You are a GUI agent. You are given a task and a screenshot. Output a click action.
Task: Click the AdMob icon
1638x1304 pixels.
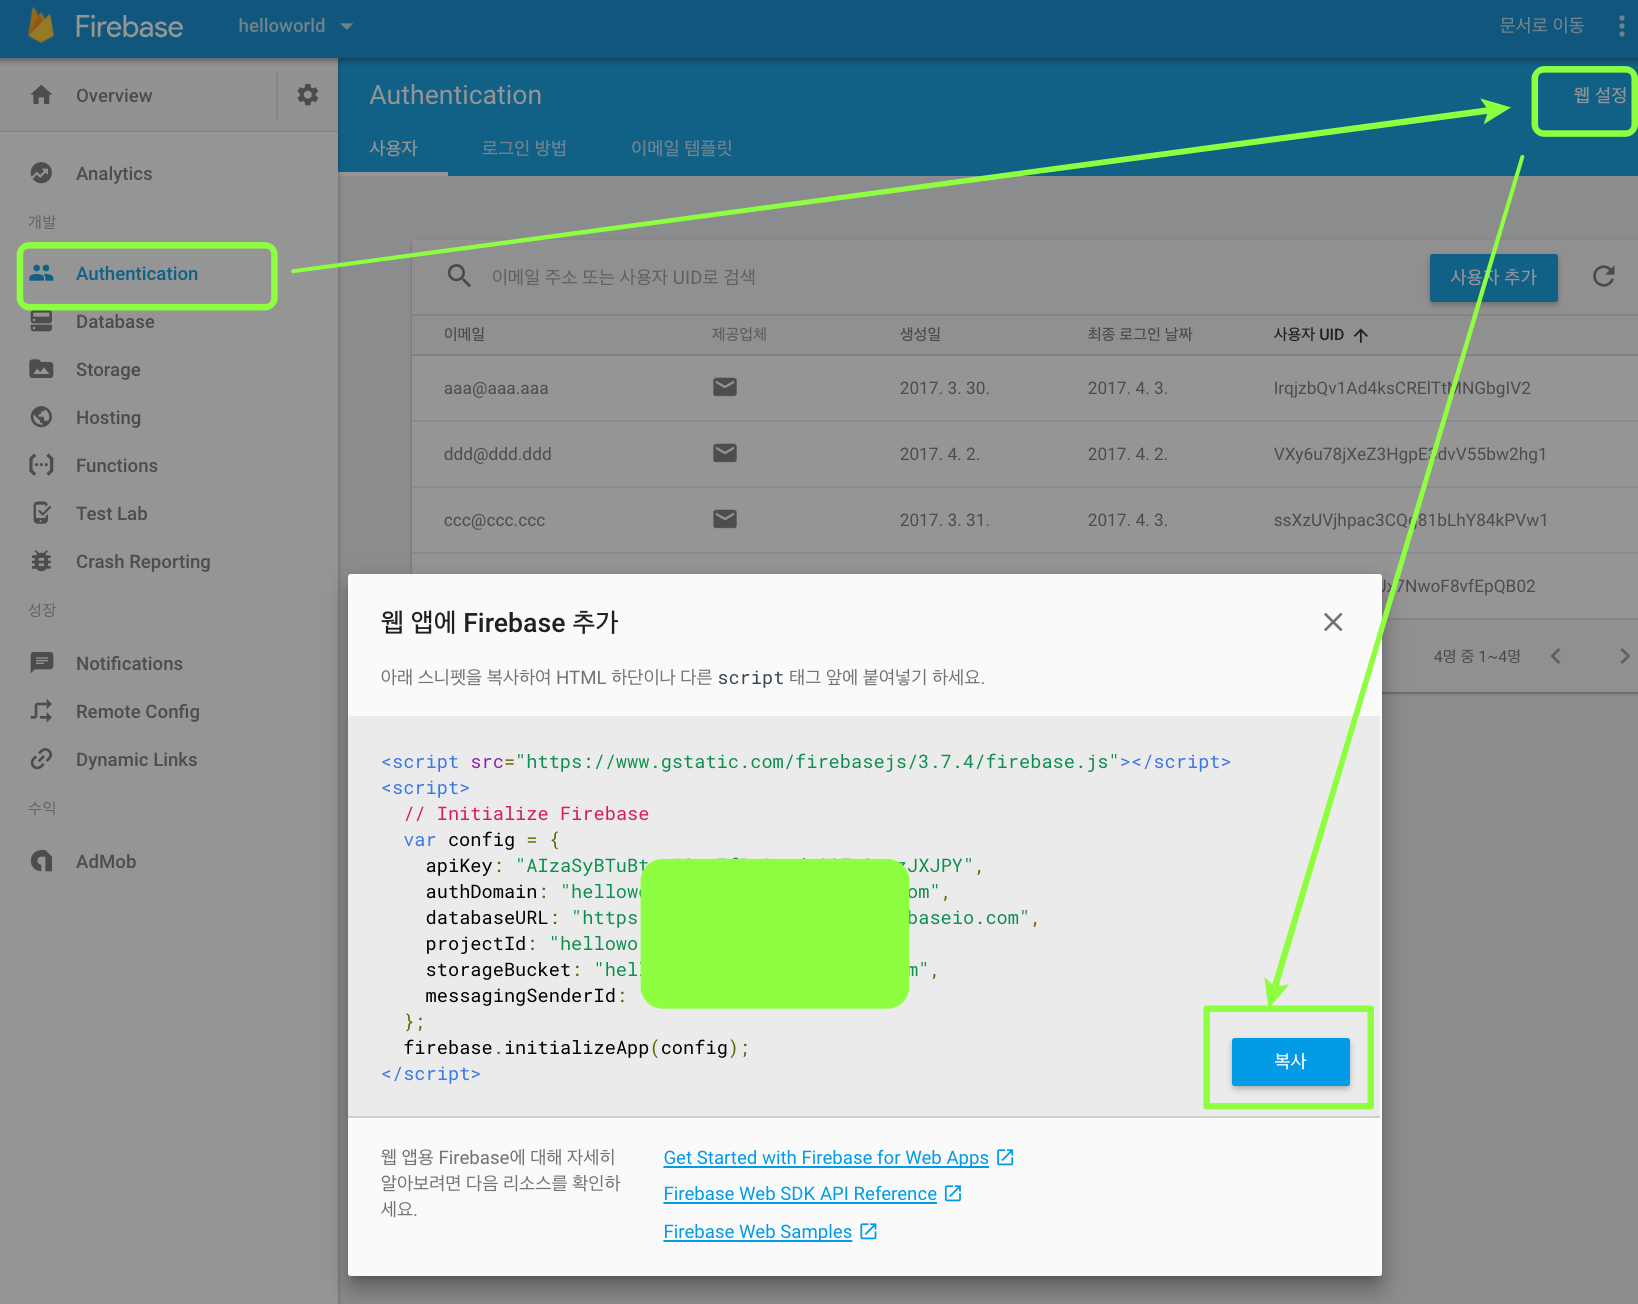click(x=41, y=861)
